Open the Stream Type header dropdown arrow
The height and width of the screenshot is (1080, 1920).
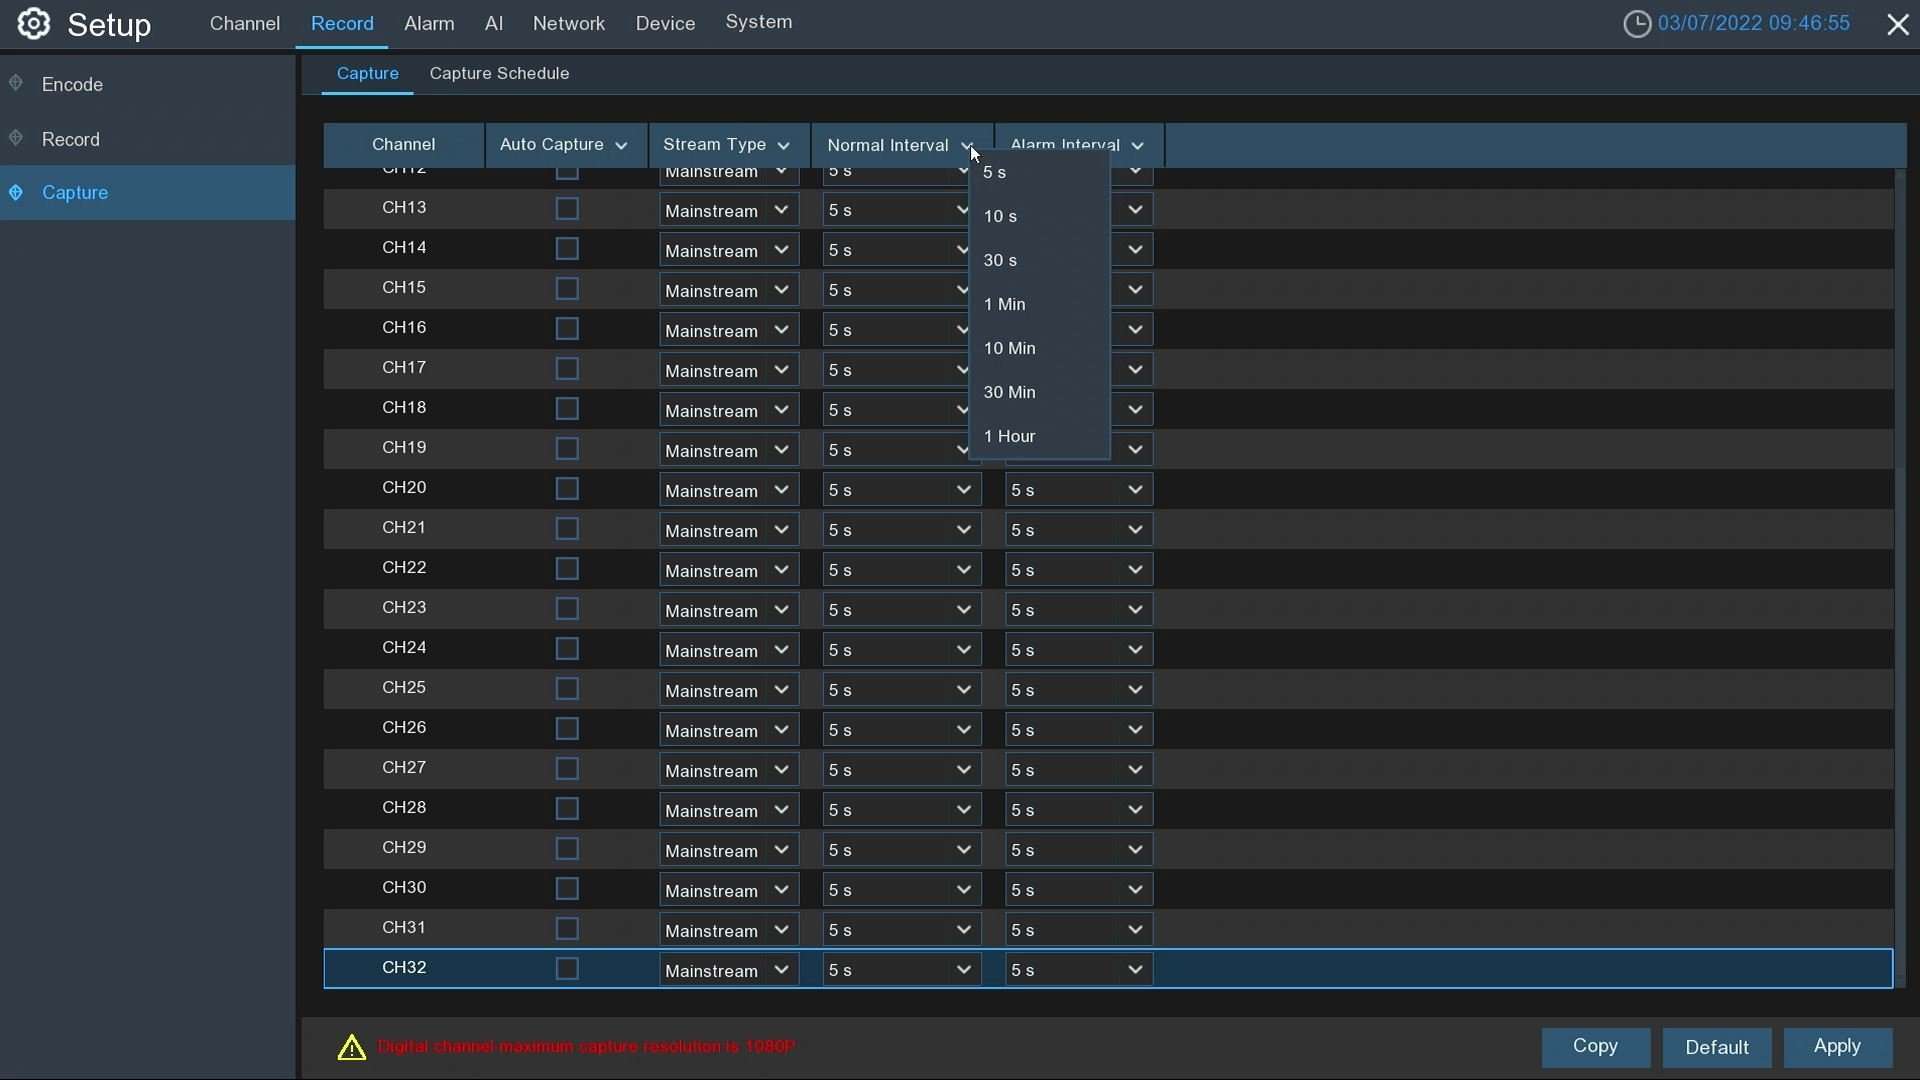[782, 145]
